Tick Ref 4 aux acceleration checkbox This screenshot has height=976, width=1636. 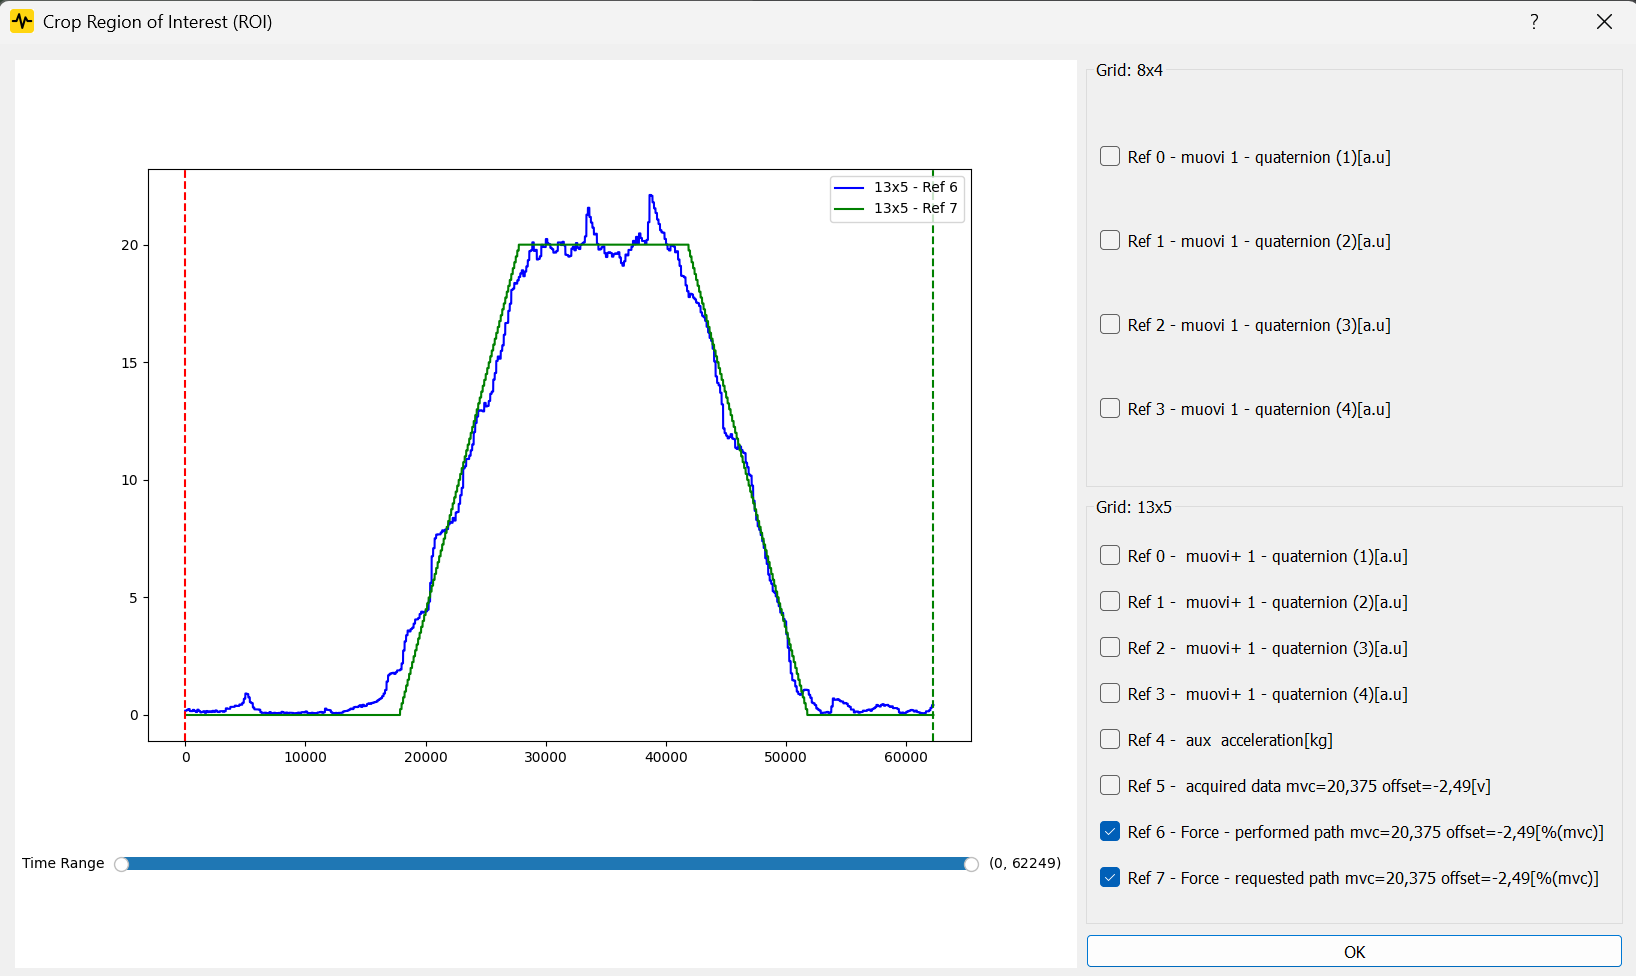pyautogui.click(x=1110, y=739)
